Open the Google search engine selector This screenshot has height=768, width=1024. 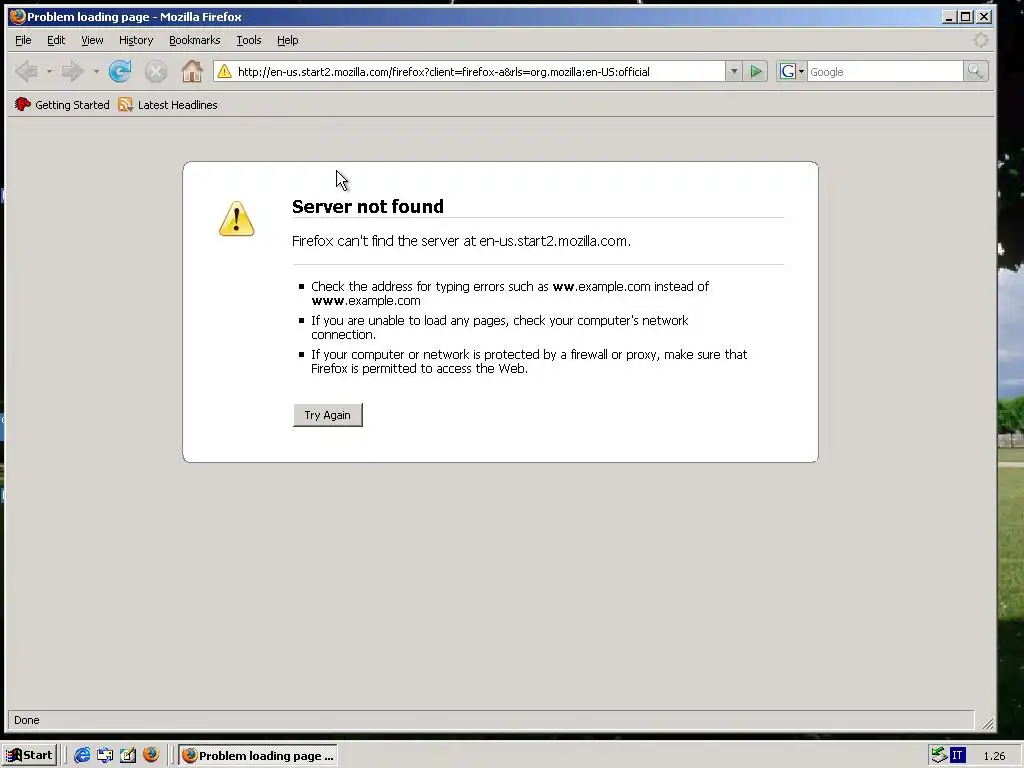point(792,71)
